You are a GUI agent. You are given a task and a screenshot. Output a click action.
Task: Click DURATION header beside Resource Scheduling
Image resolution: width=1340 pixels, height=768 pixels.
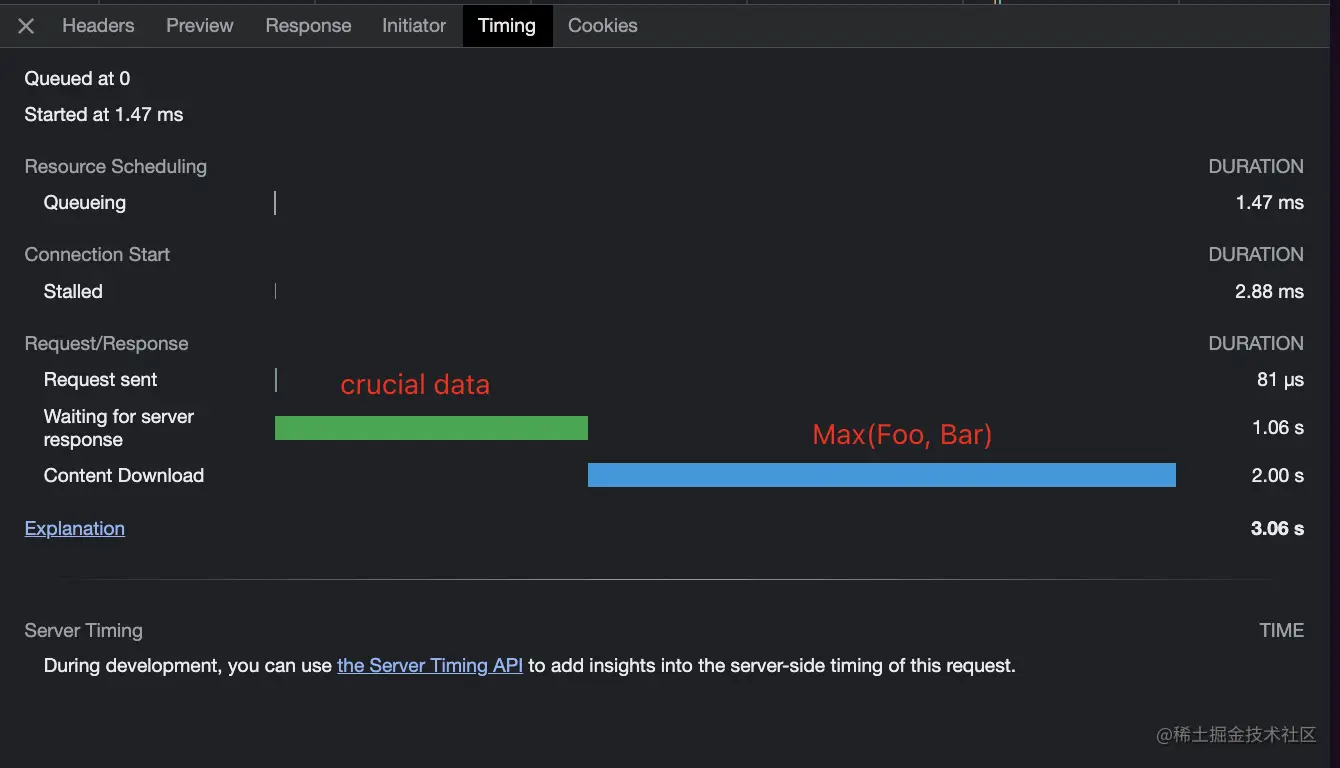click(1256, 167)
